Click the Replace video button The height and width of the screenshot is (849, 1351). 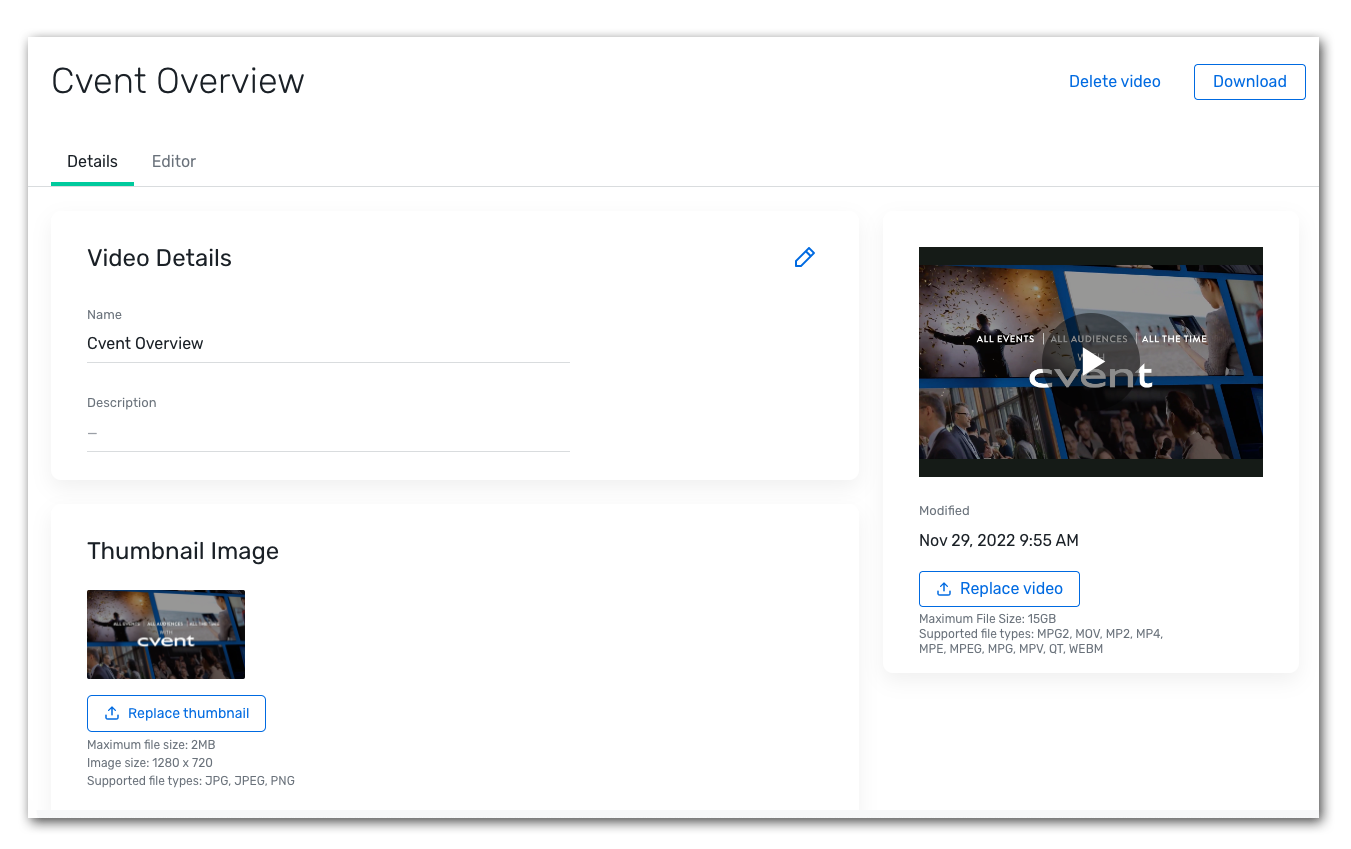[999, 588]
